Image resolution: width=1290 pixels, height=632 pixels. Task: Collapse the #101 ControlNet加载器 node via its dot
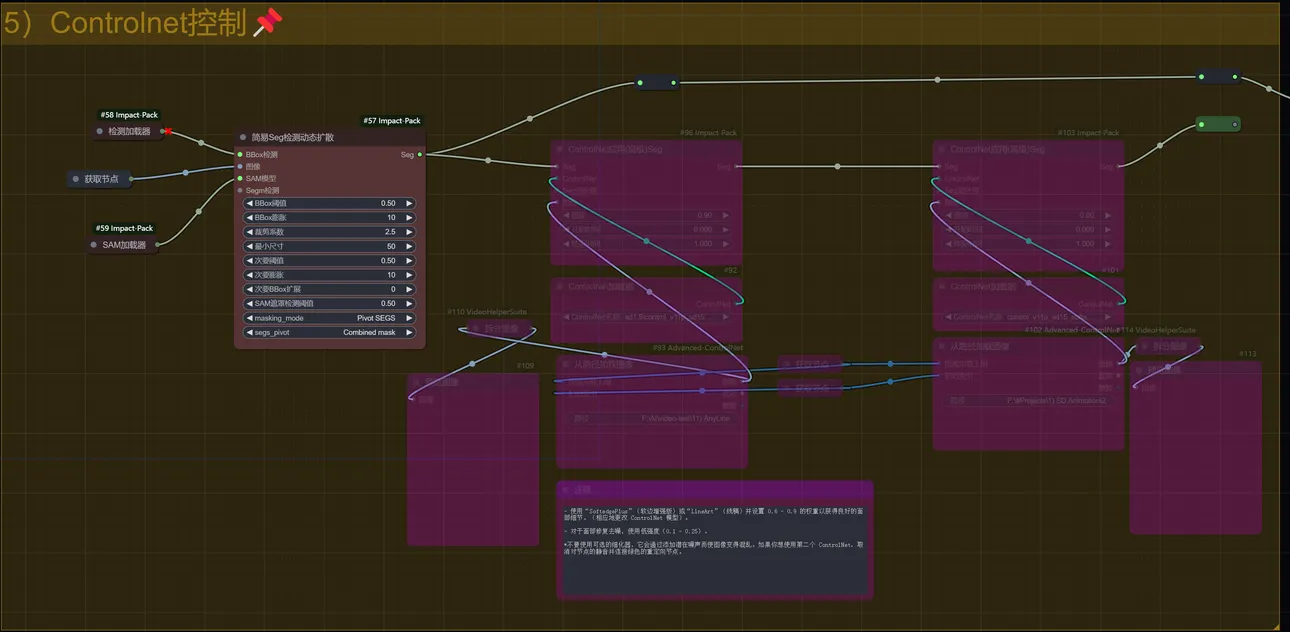942,287
